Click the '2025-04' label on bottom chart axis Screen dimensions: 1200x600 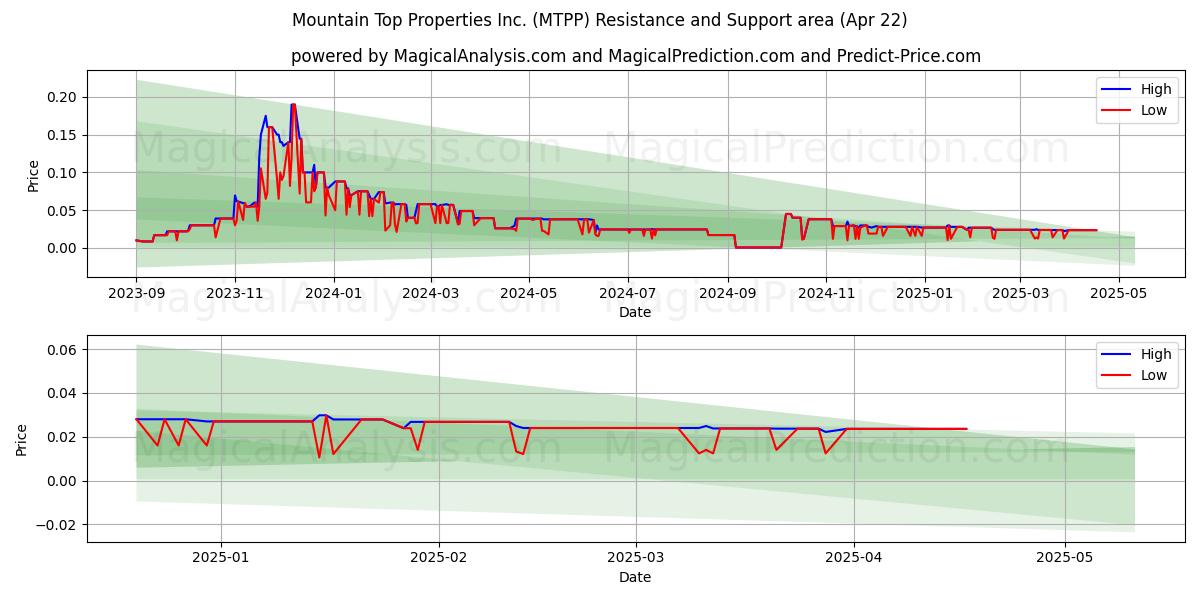854,559
